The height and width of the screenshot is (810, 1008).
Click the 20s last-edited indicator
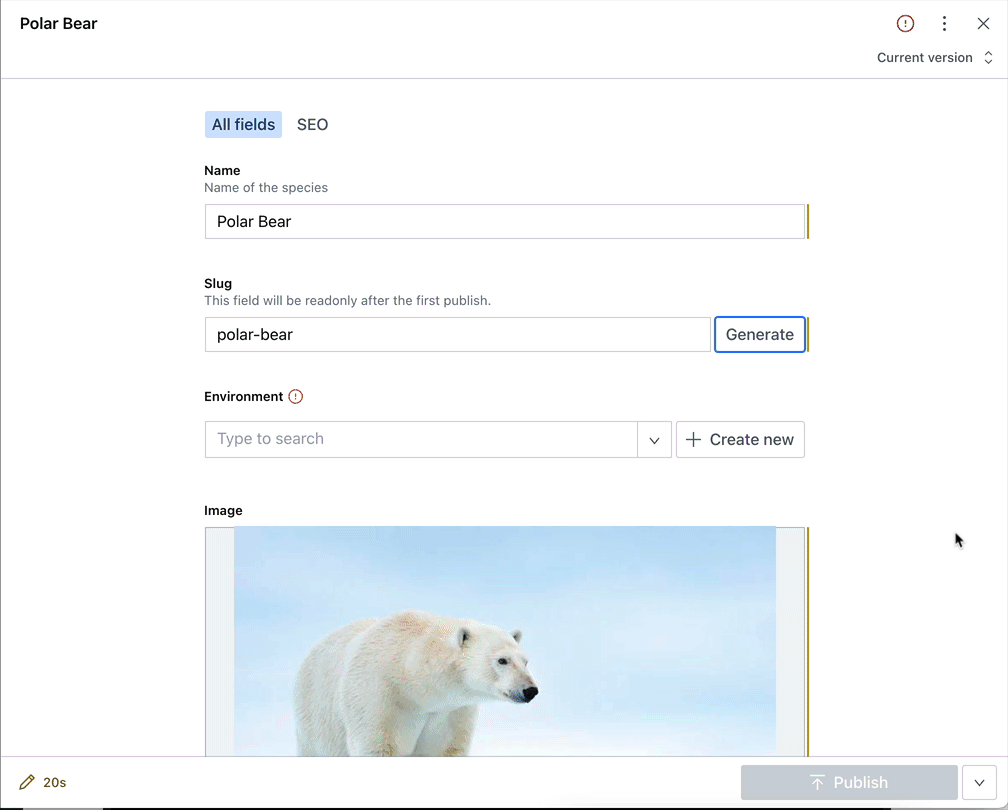pyautogui.click(x=55, y=782)
